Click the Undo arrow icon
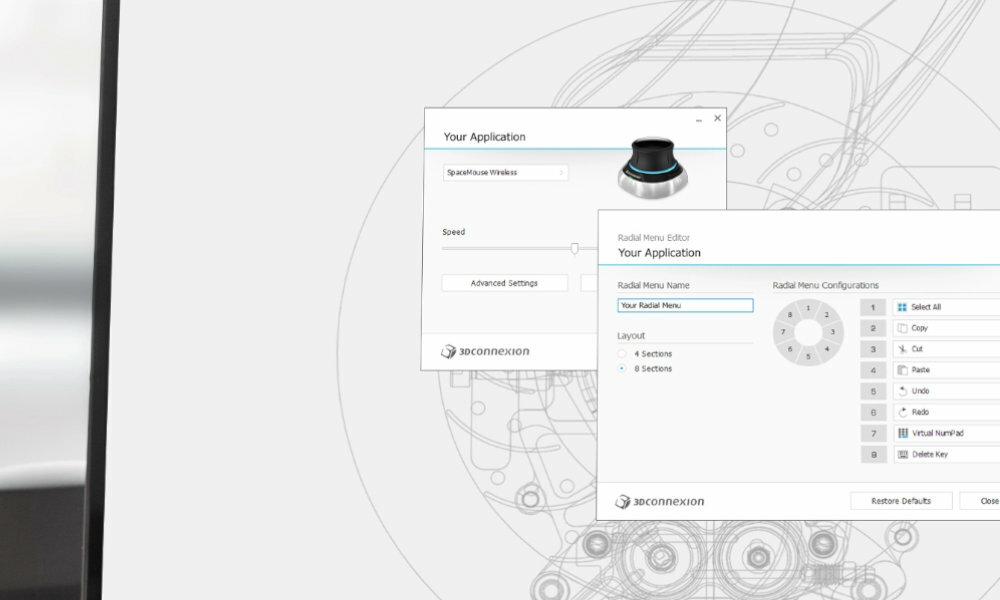This screenshot has width=1000, height=600. point(902,391)
